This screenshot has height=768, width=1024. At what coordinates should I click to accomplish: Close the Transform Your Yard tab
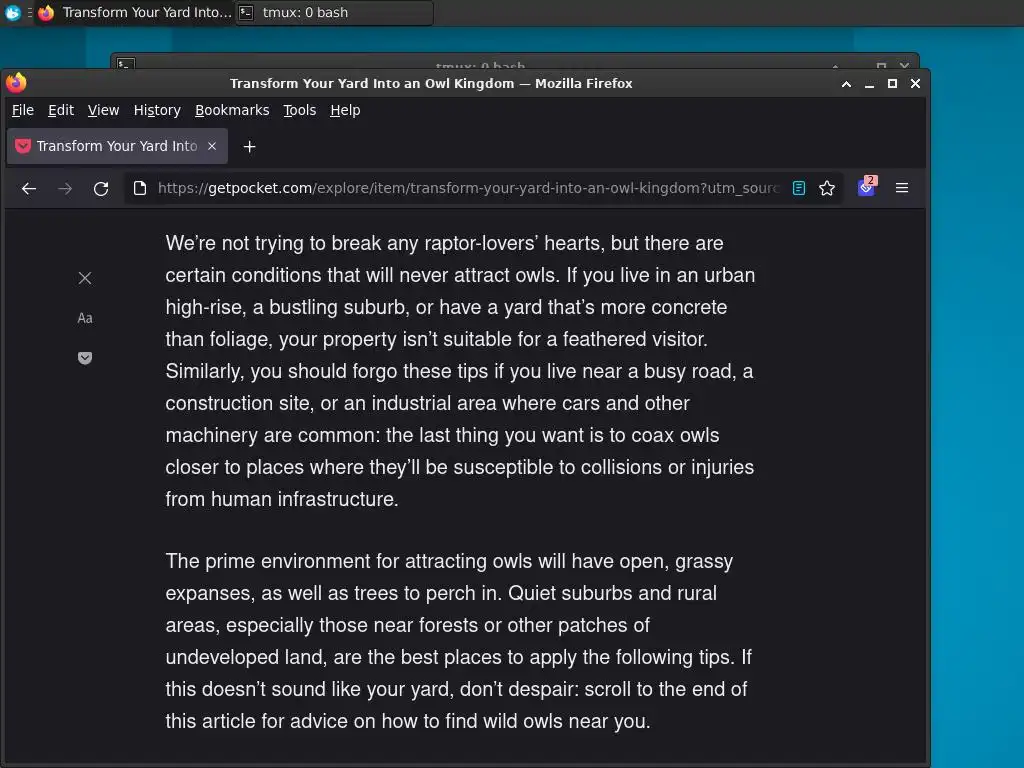point(212,146)
